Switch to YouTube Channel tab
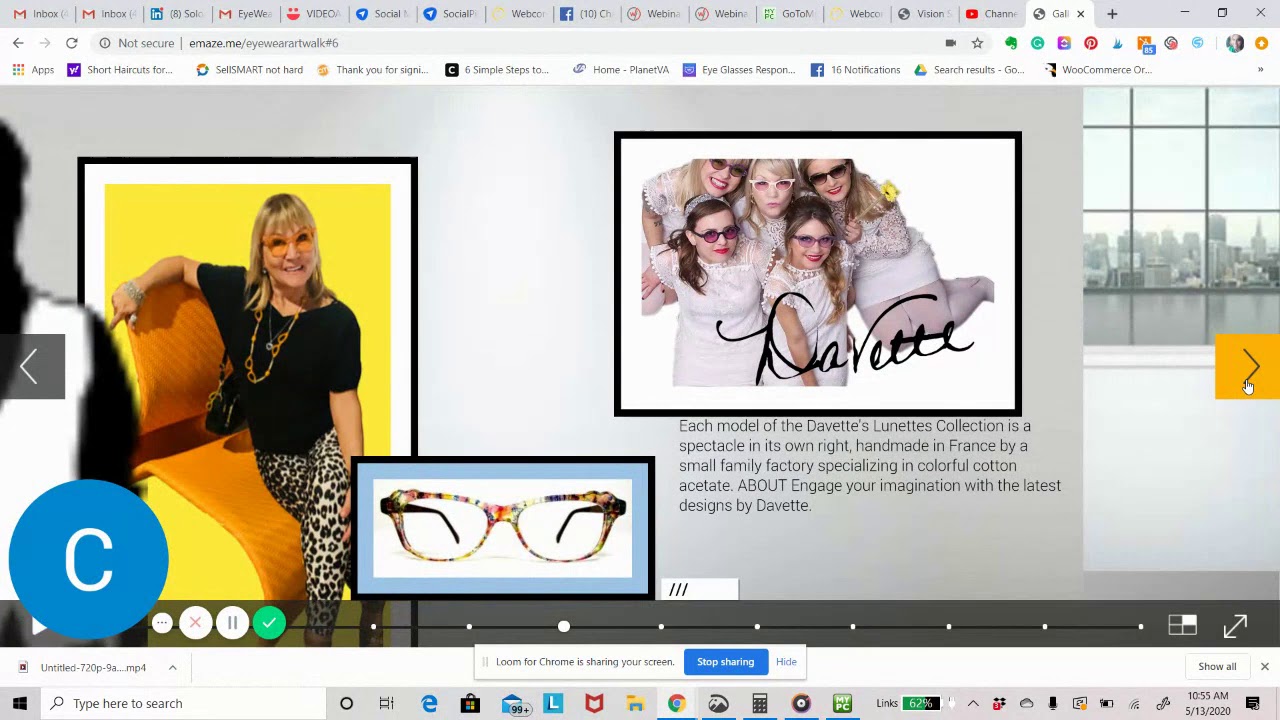This screenshot has width=1280, height=720. pos(990,14)
